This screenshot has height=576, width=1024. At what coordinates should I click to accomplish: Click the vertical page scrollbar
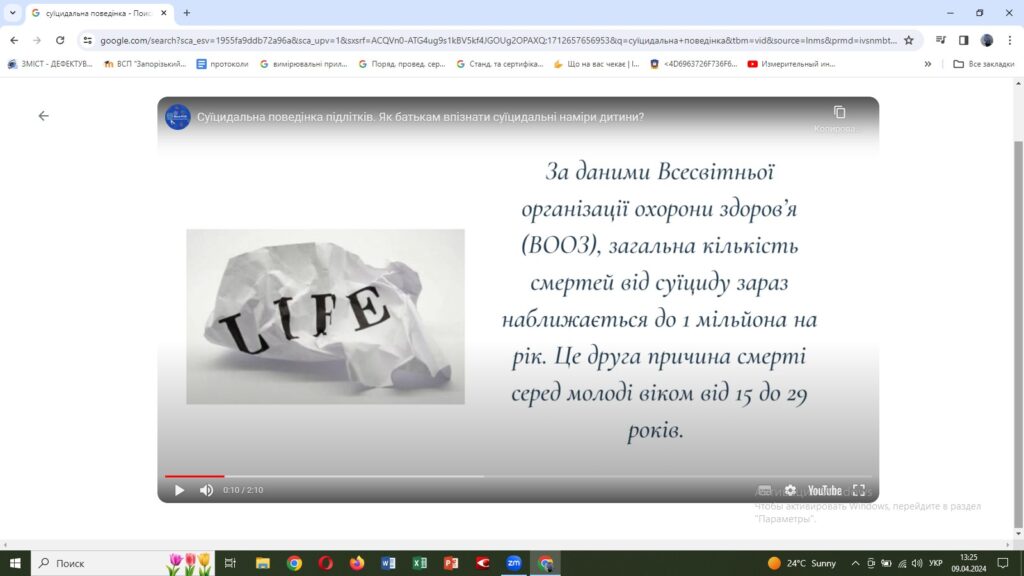(1018, 333)
